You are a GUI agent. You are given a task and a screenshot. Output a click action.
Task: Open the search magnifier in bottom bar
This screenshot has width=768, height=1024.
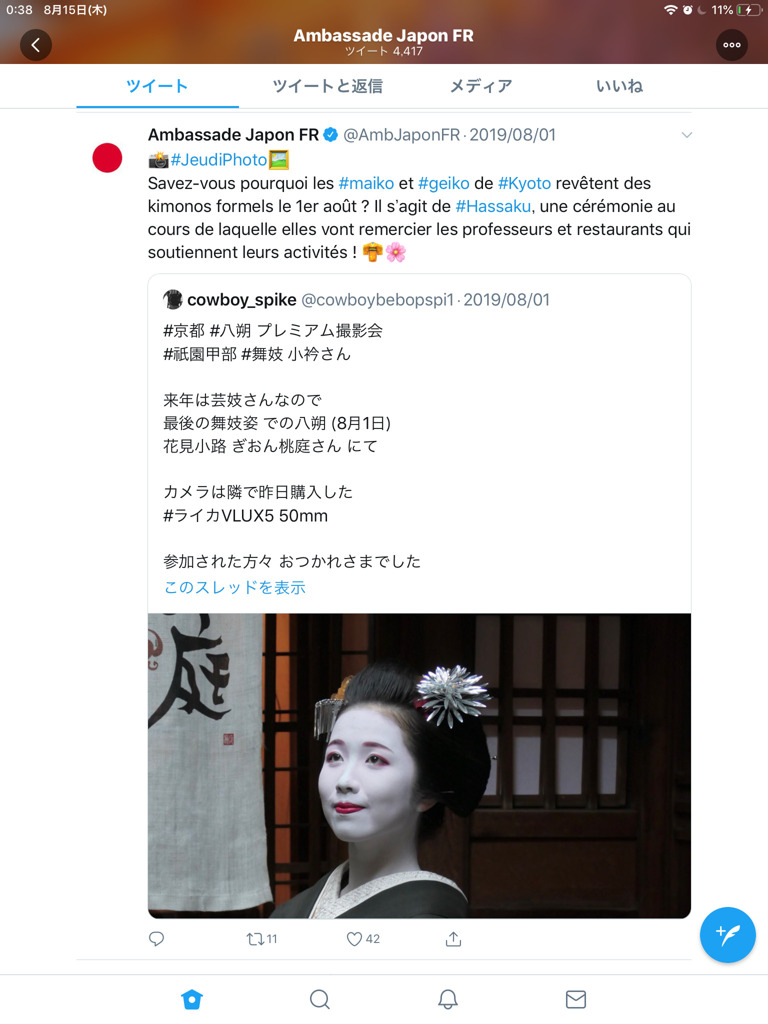[320, 999]
